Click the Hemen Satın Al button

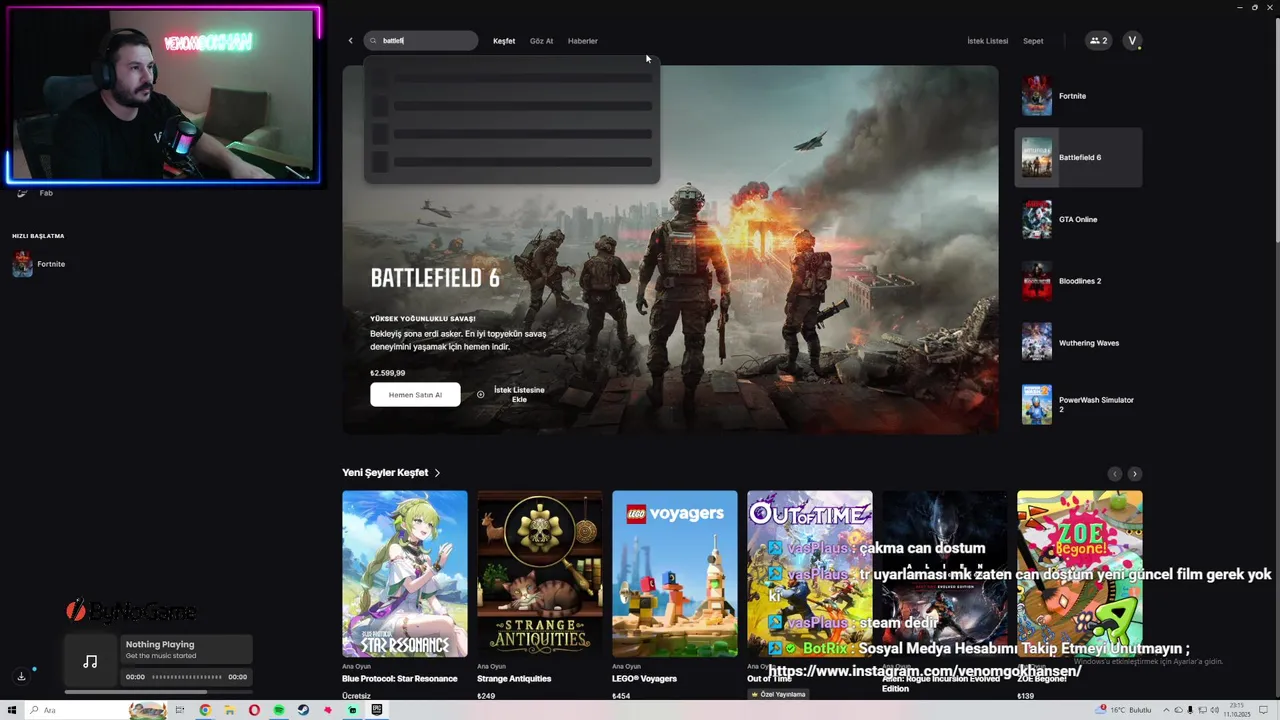pyautogui.click(x=415, y=395)
